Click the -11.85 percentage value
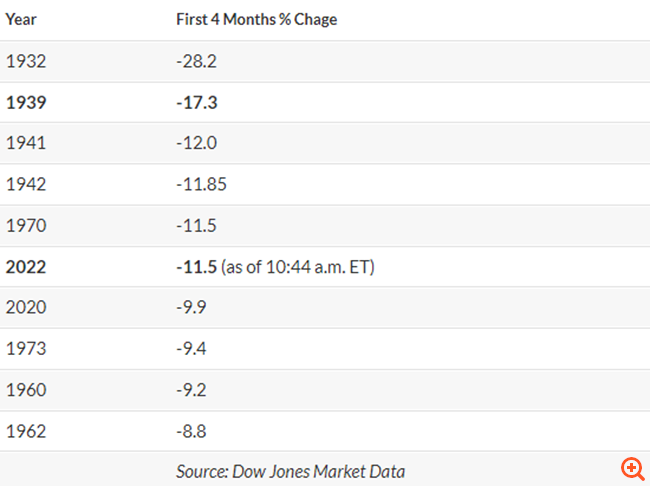Viewport: 650px width, 486px height. [x=201, y=184]
